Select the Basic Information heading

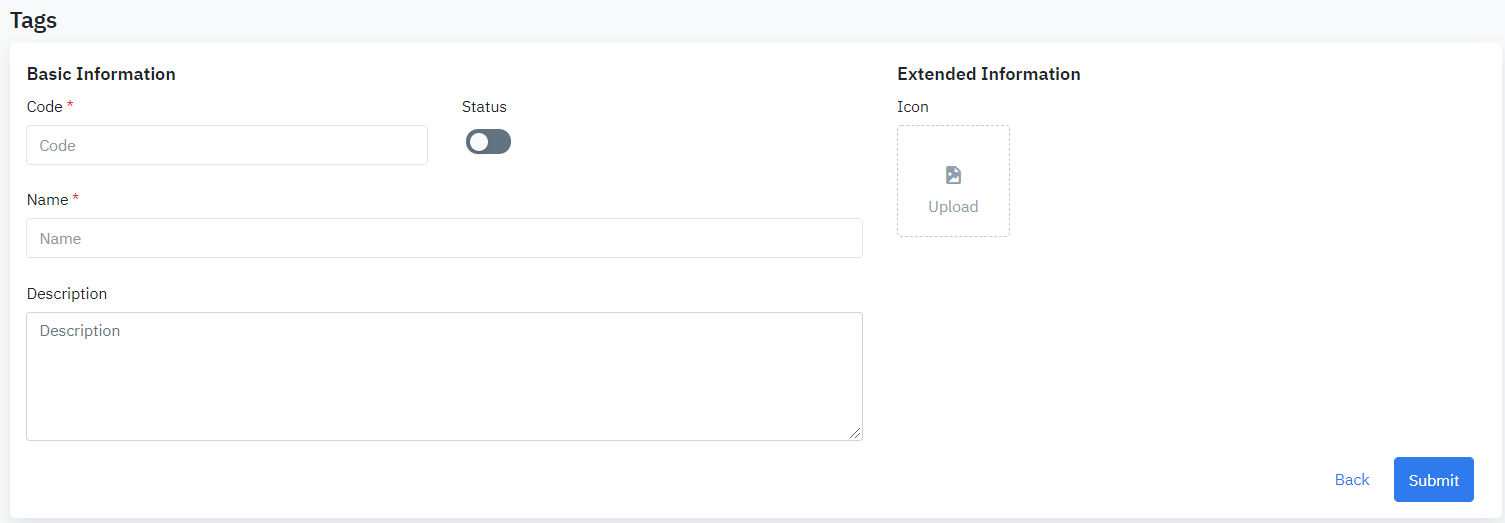(101, 74)
